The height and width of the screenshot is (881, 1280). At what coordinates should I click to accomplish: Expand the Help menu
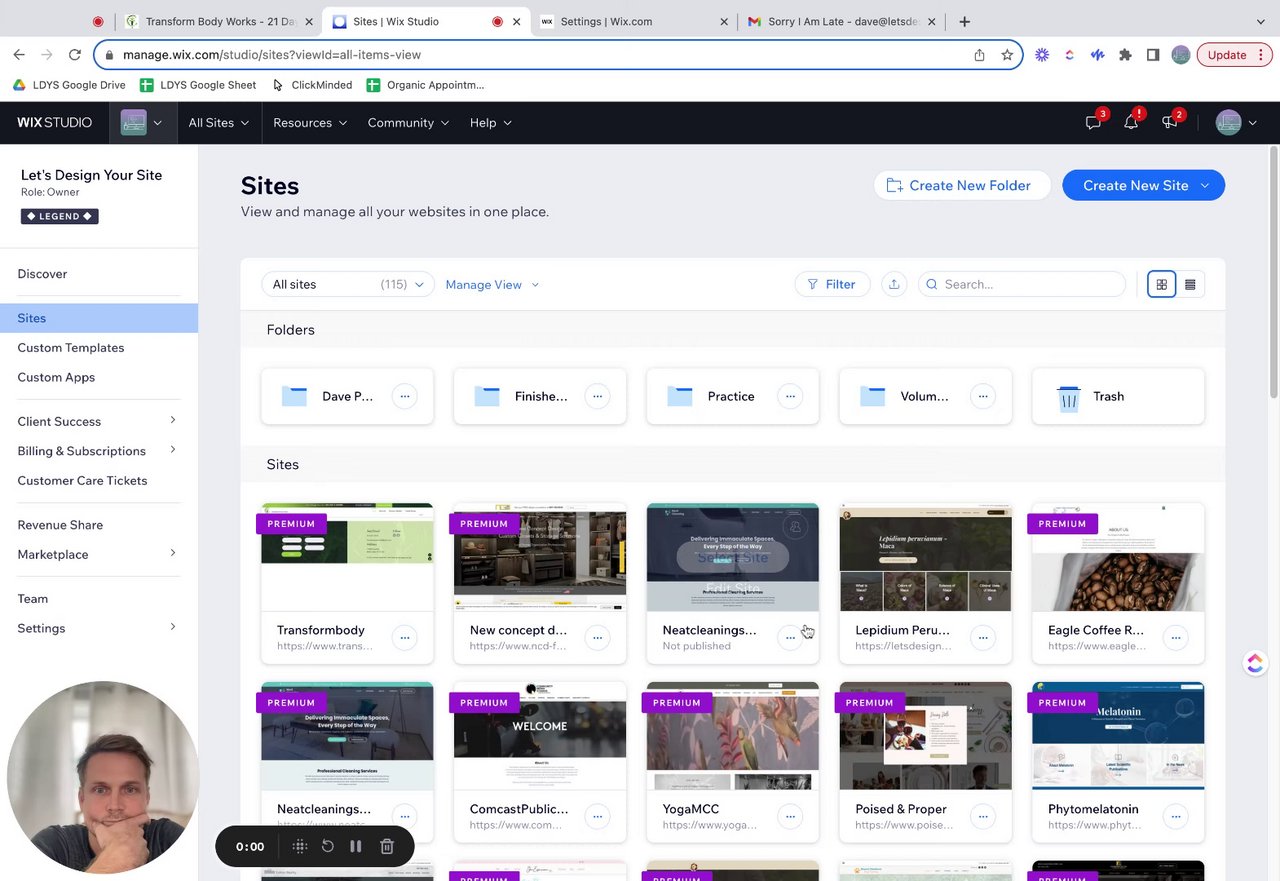491,122
